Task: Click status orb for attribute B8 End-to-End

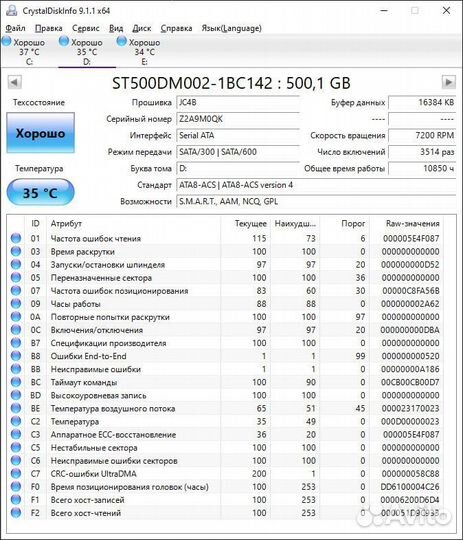Action: (x=16, y=356)
